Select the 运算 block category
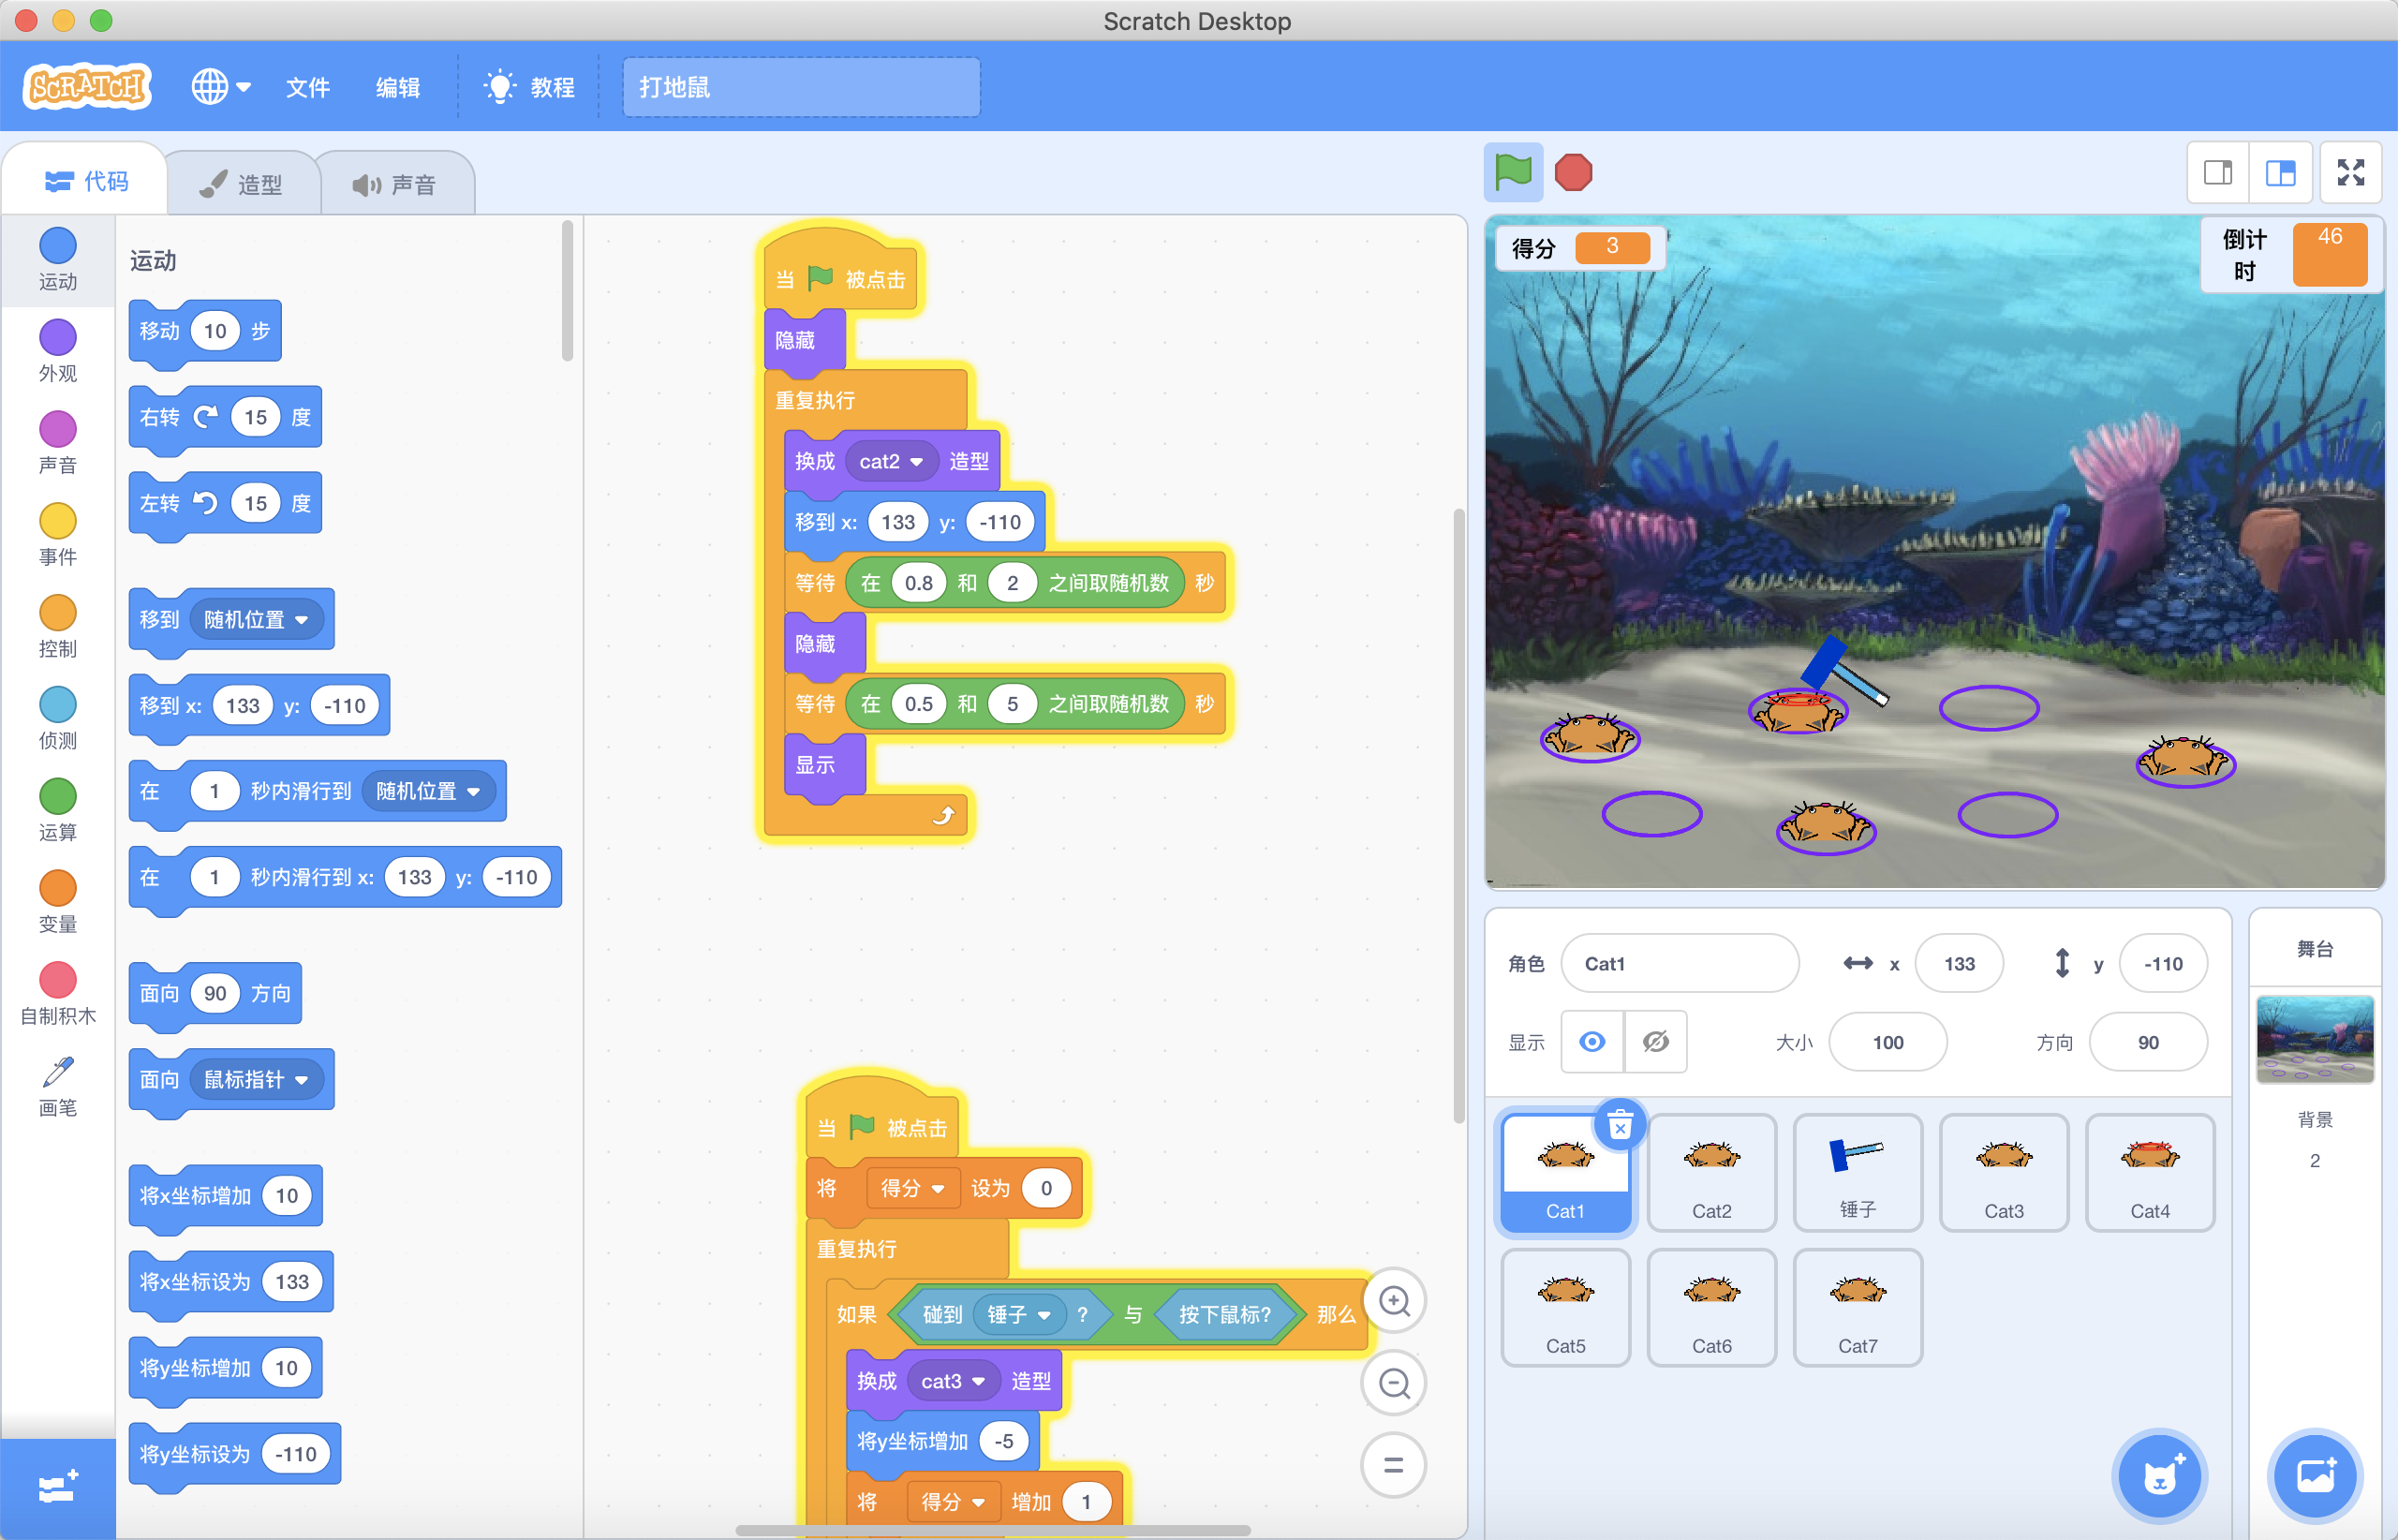 click(x=58, y=811)
